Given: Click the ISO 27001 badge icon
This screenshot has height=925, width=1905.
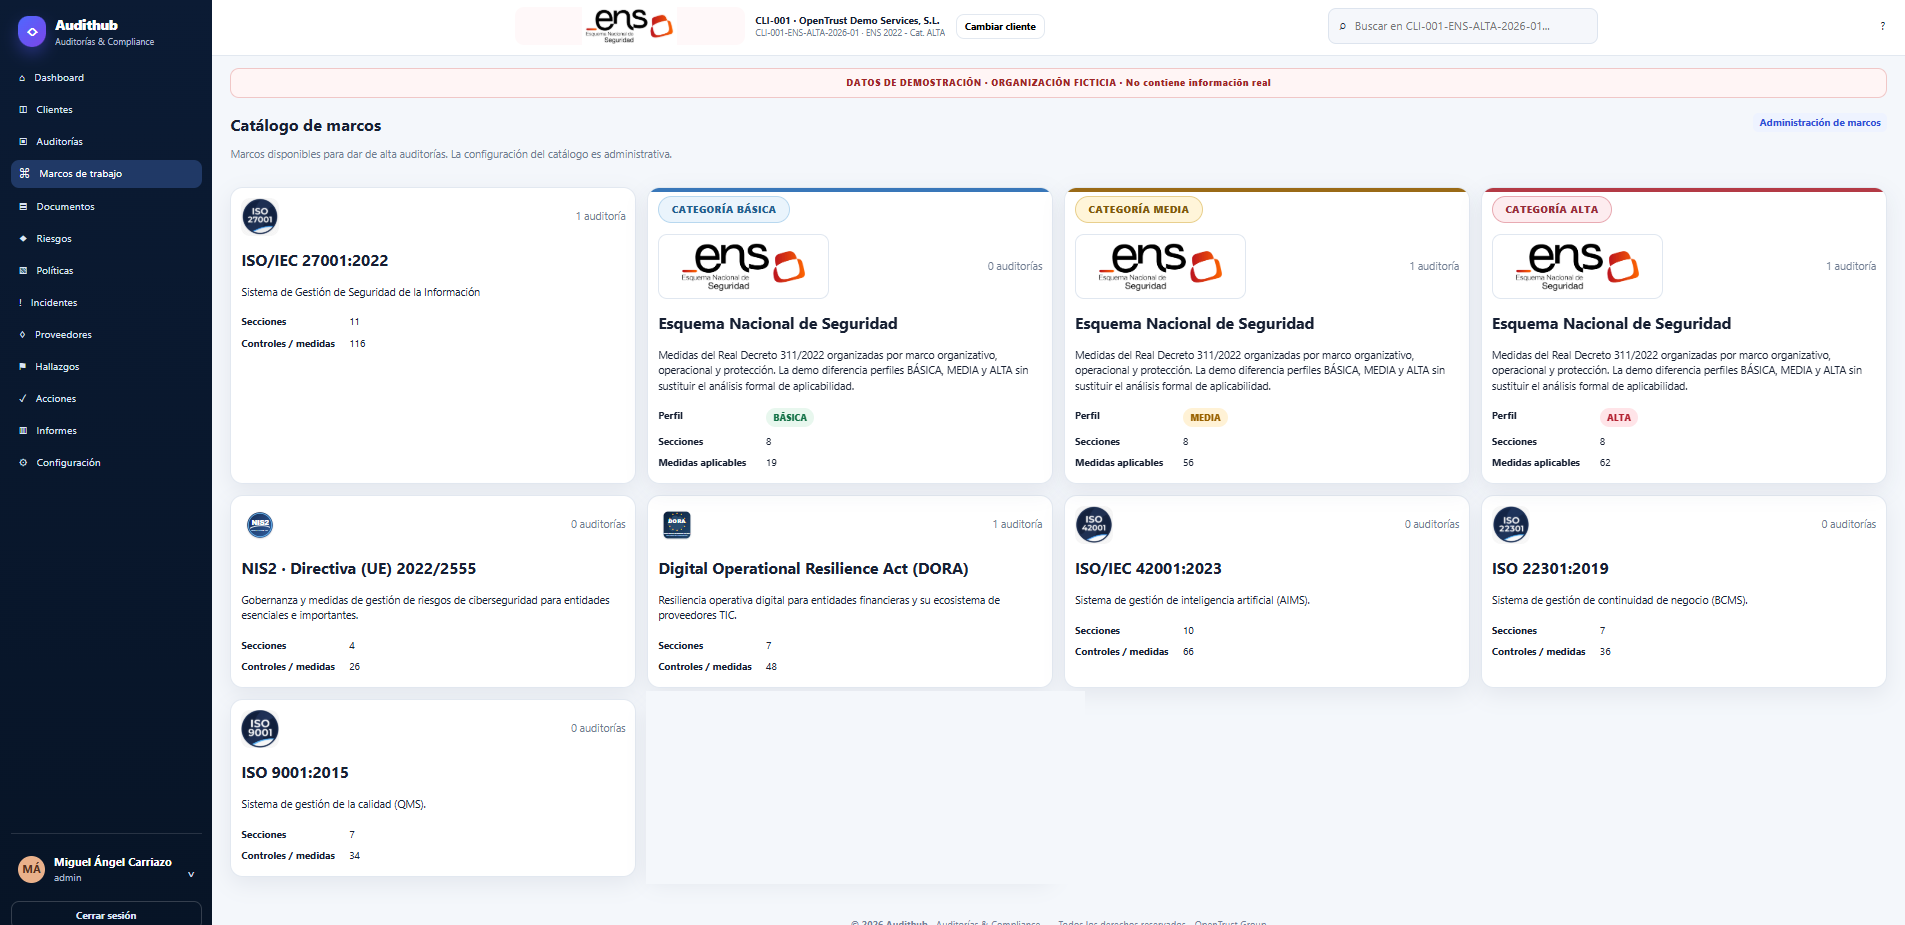Looking at the screenshot, I should click(x=260, y=216).
